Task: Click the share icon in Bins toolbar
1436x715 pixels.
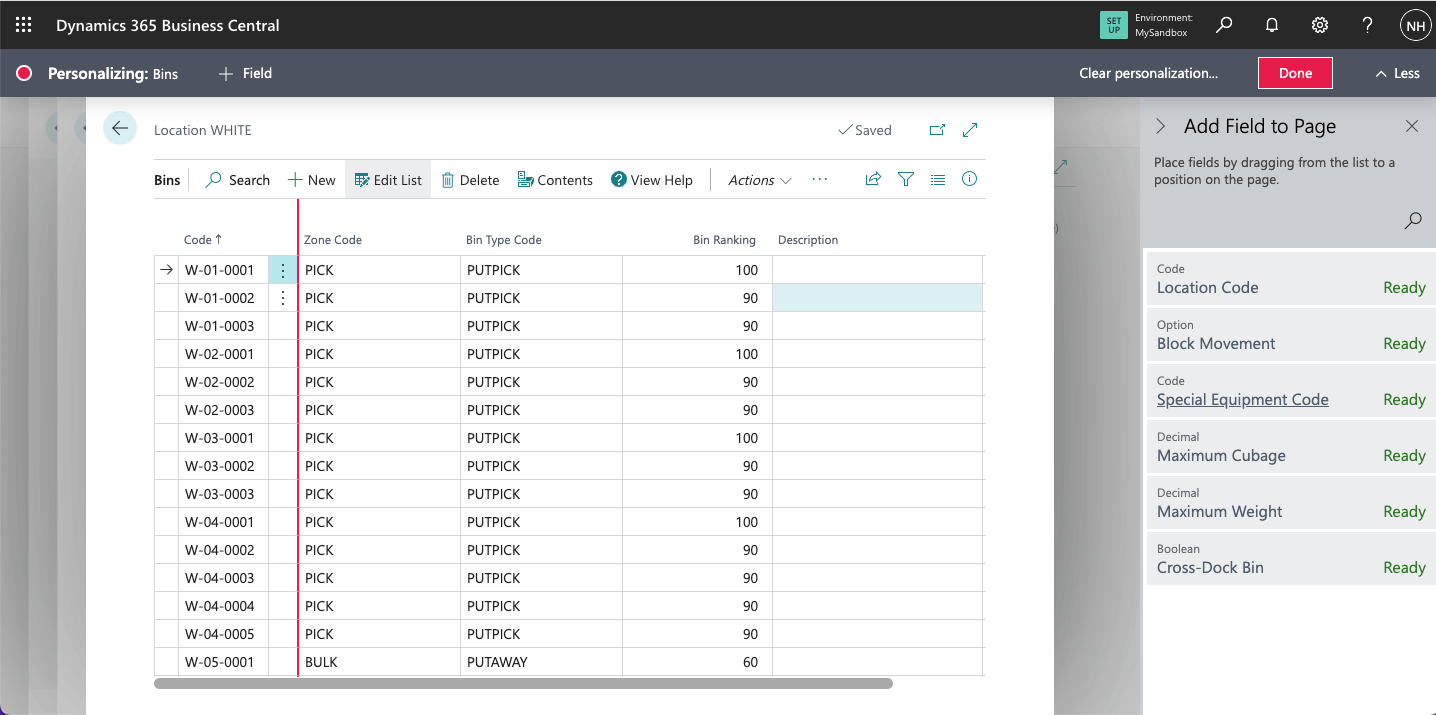Action: click(x=873, y=179)
